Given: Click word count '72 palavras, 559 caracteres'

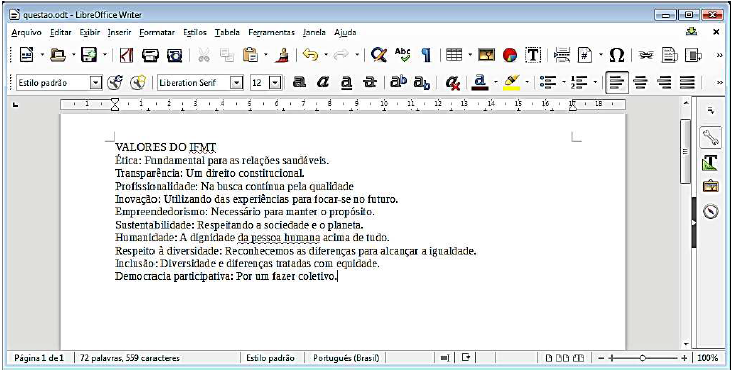Looking at the screenshot, I should 130,358.
